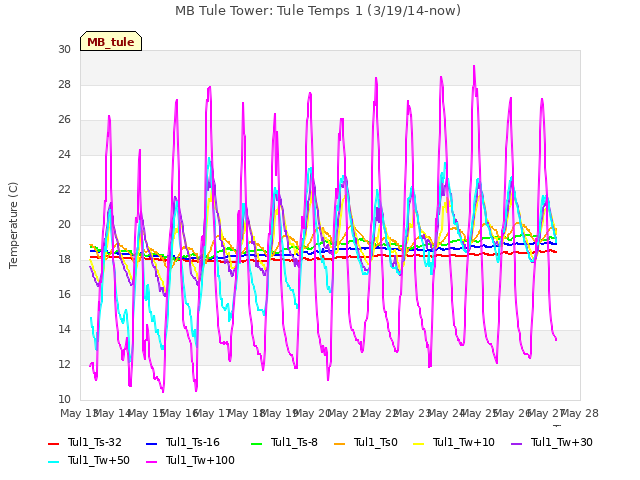Select the Tul1_Tw+100 legend label
Image resolution: width=640 pixels, height=480 pixels.
tap(200, 460)
